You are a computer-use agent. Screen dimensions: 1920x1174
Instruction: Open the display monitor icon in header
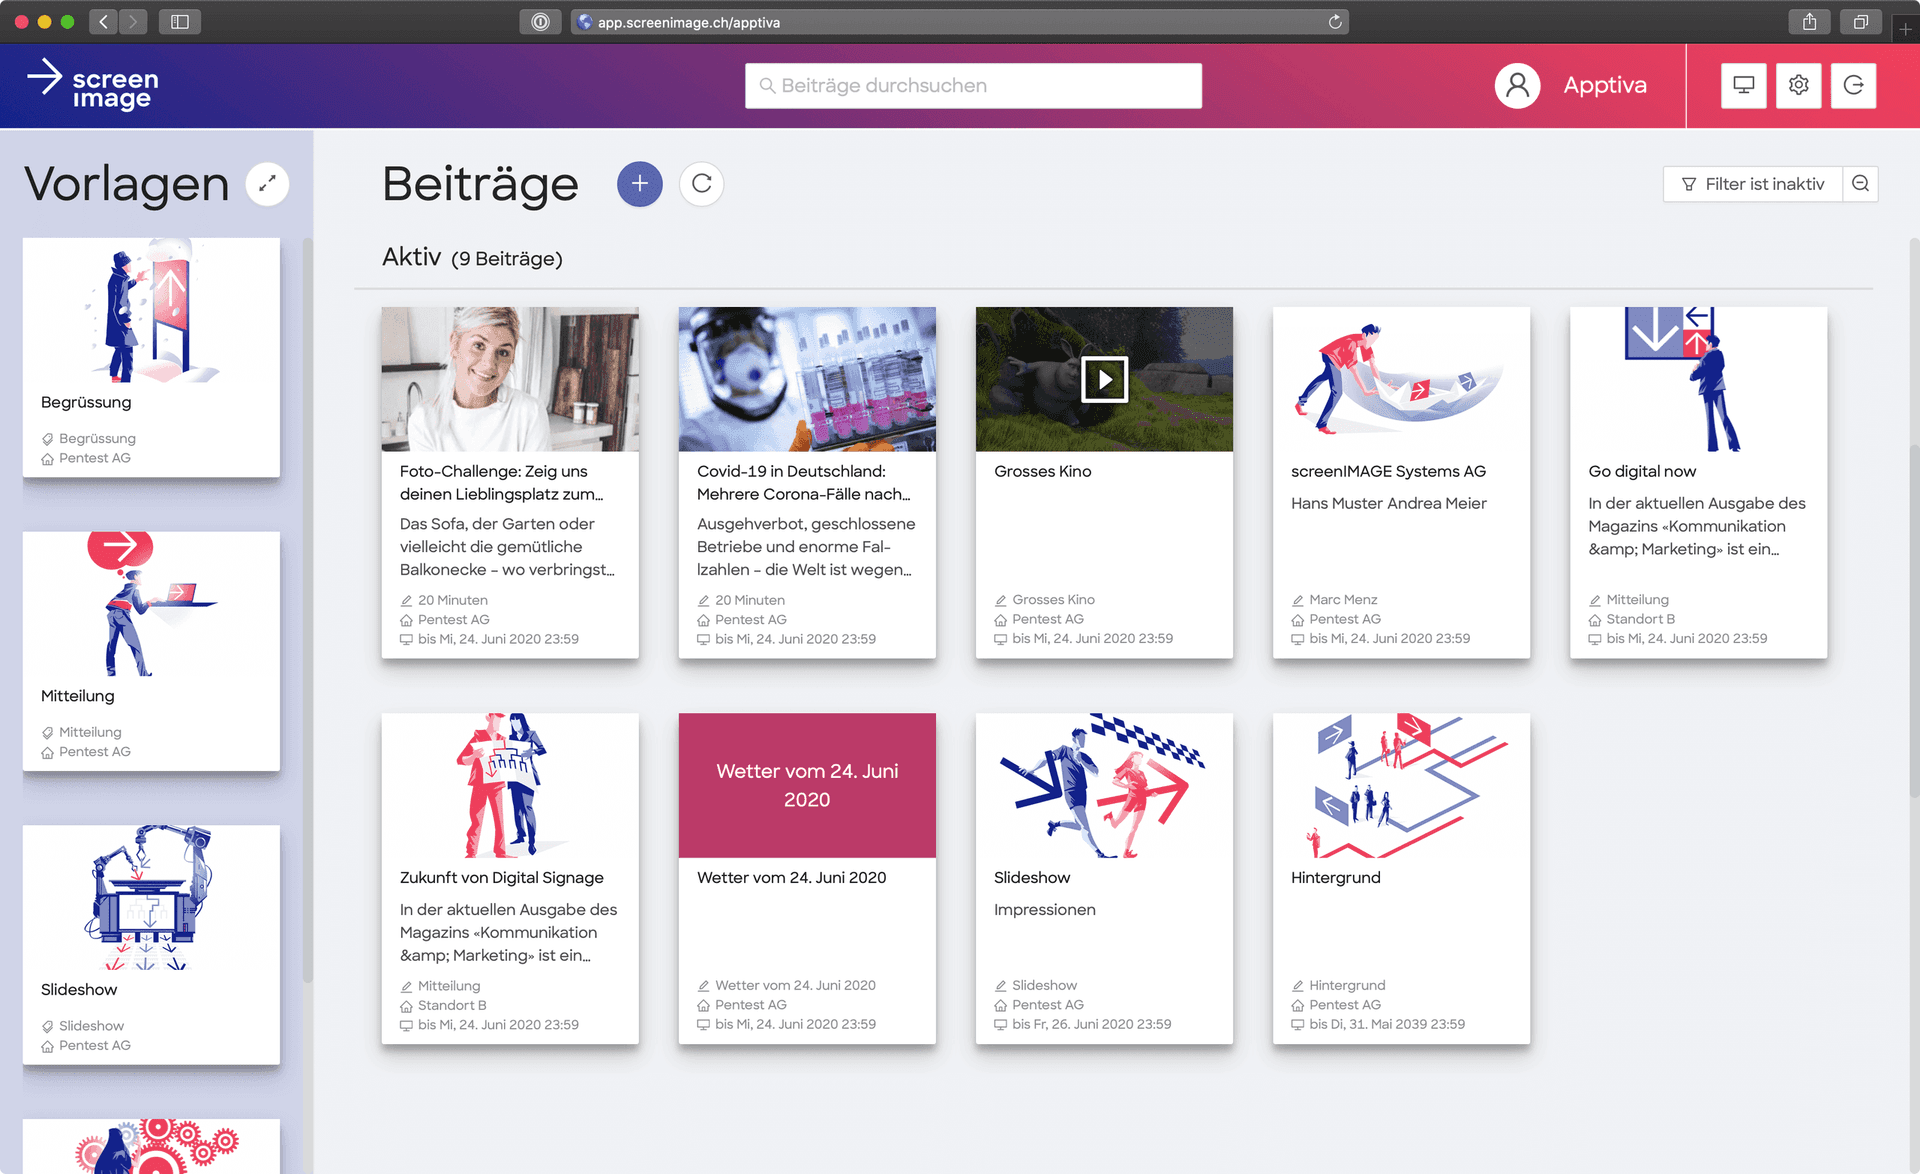(1743, 85)
